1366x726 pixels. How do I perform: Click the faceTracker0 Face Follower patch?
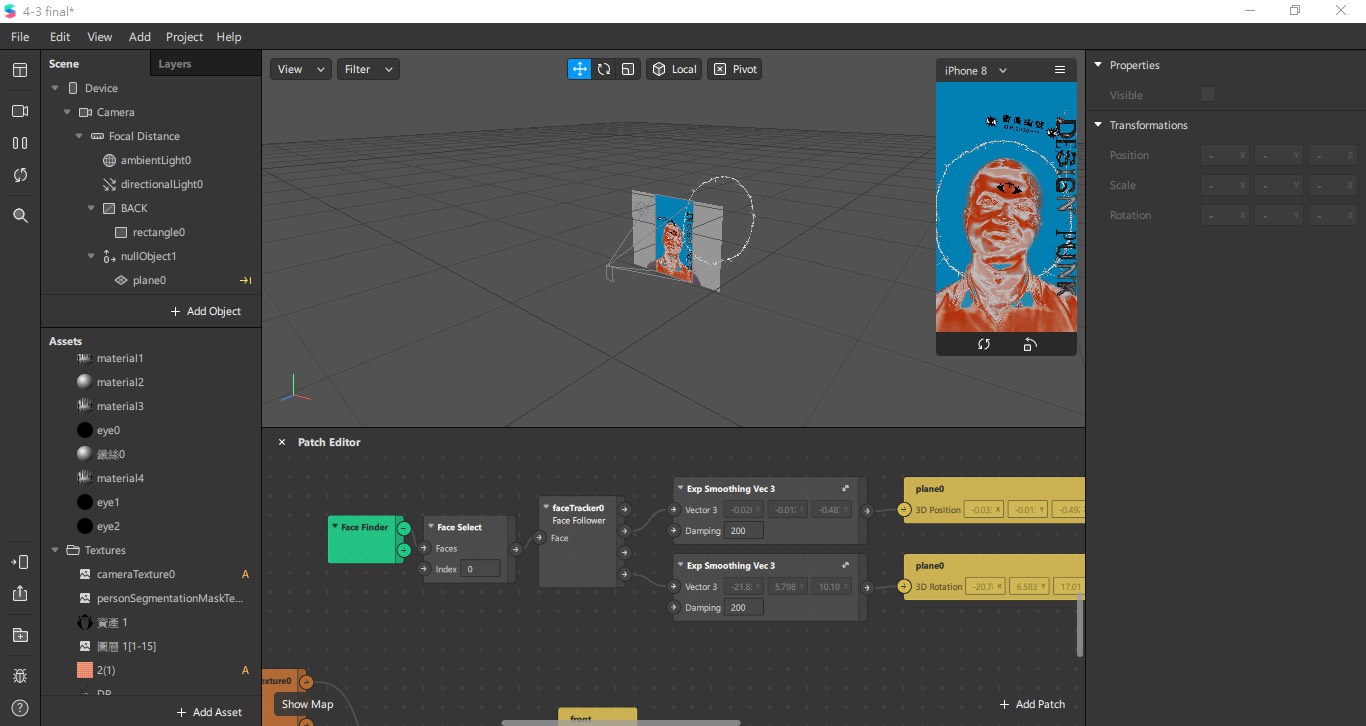(581, 542)
